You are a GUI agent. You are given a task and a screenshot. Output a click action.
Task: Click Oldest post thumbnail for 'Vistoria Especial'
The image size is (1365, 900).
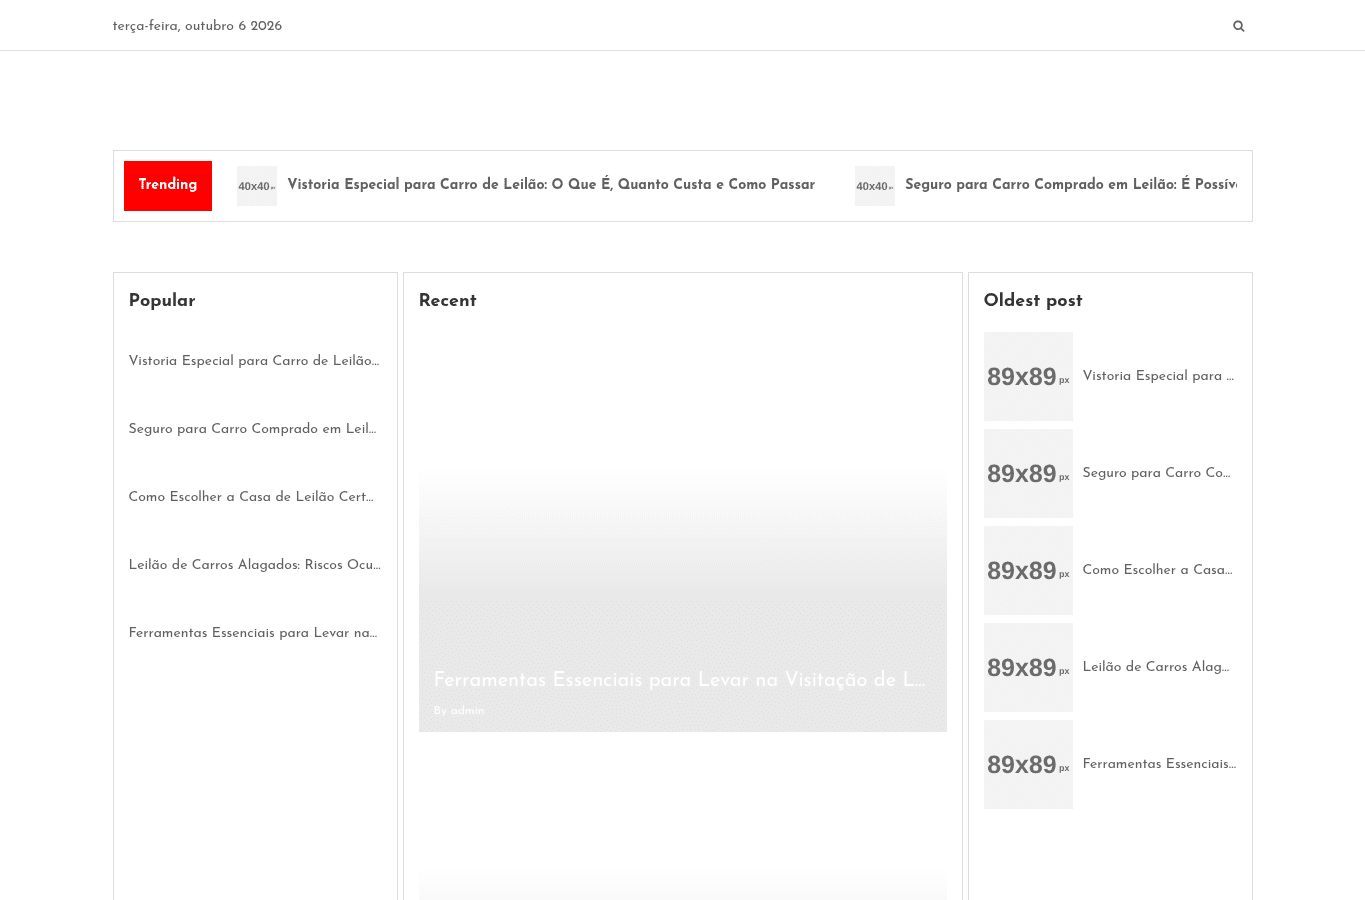(1028, 376)
